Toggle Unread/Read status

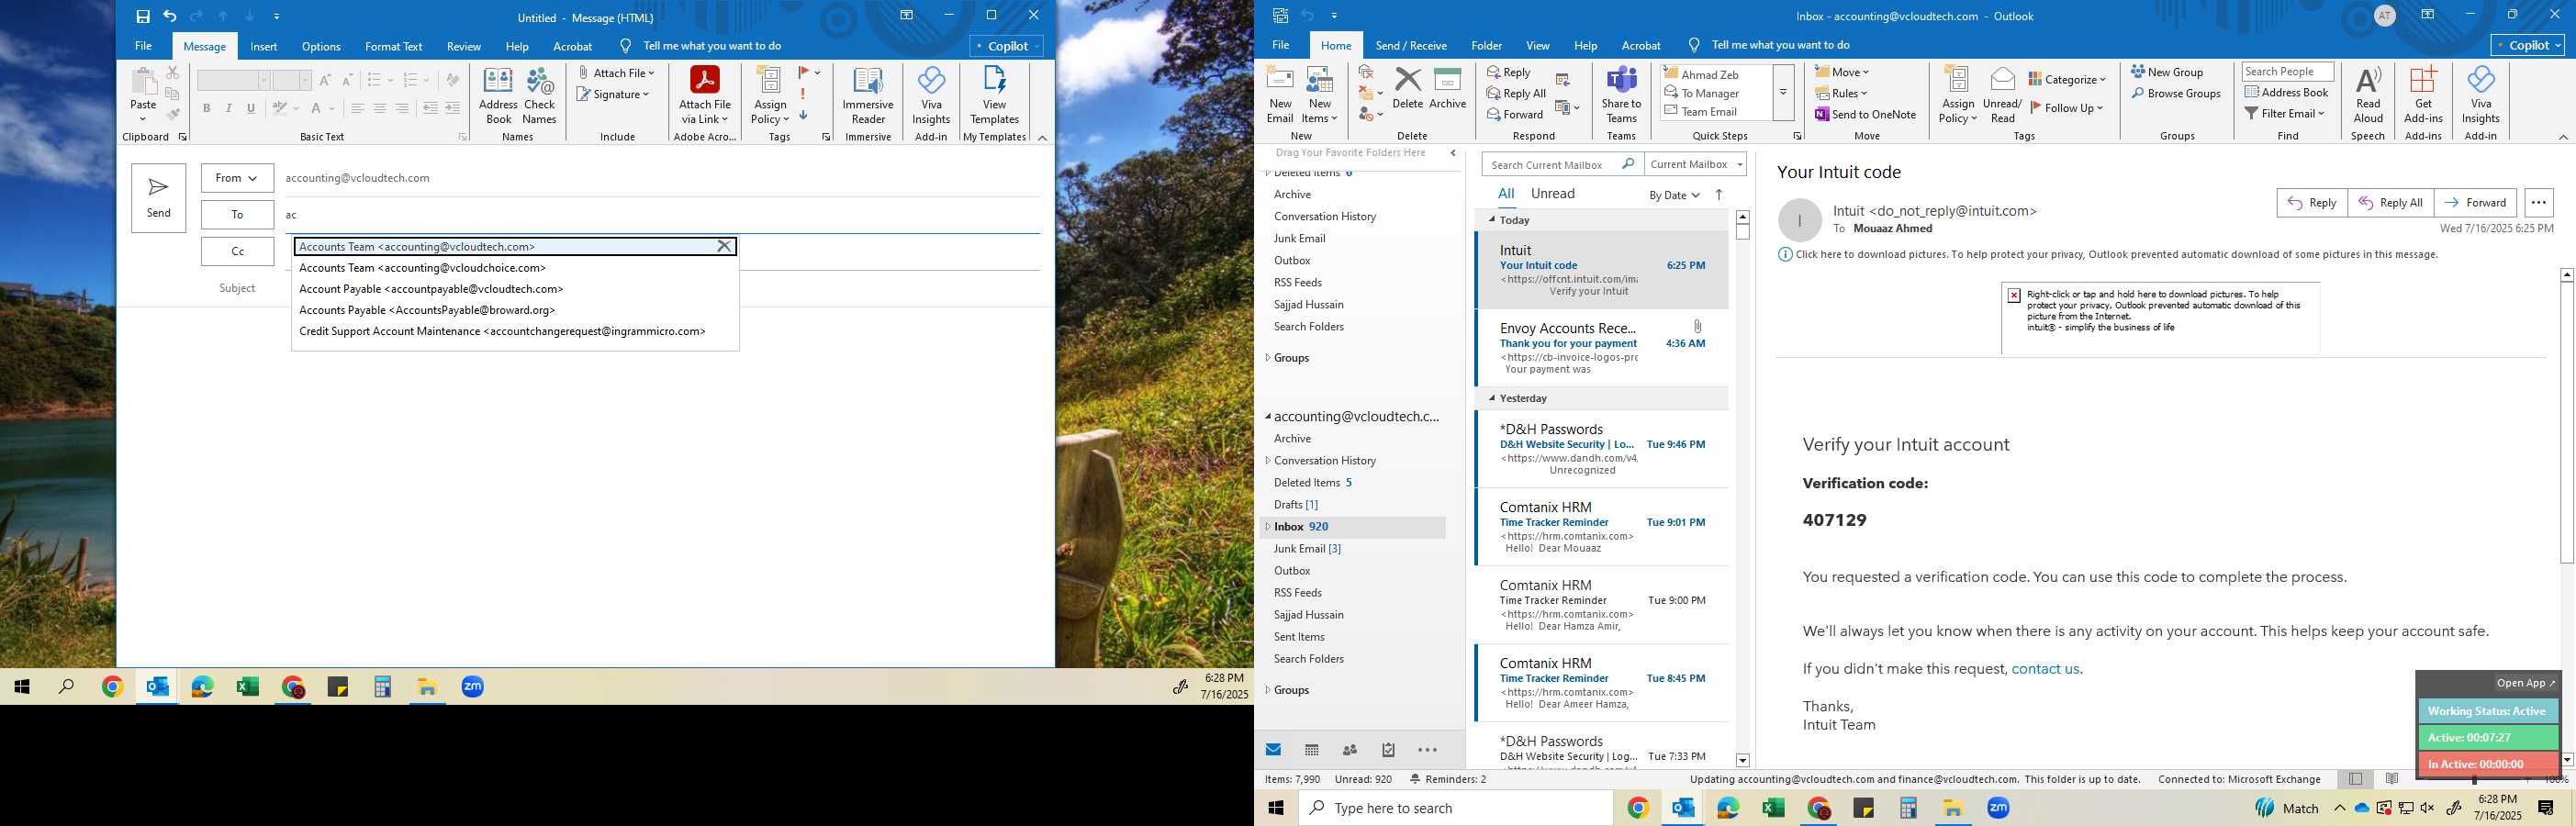tap(2002, 95)
